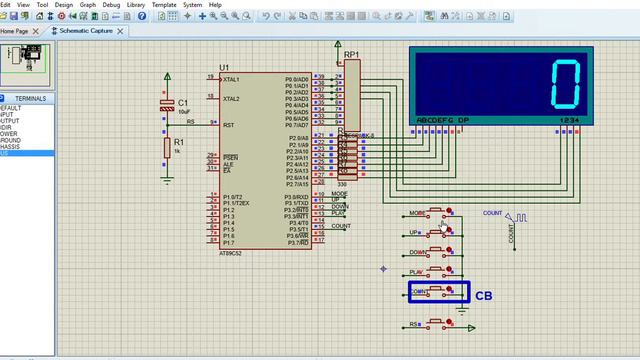Open the Project Notes toolbar icon

pos(127,16)
